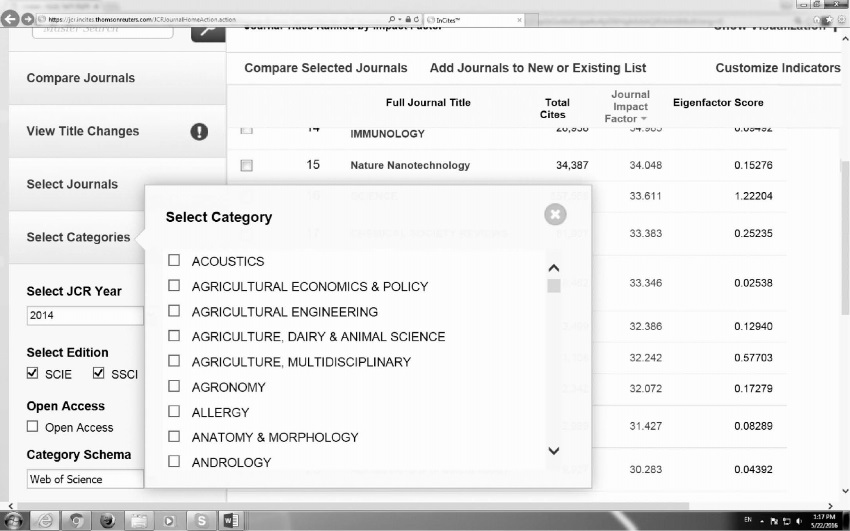The image size is (850, 531).
Task: Click the Total Cites column header
Action: [557, 108]
